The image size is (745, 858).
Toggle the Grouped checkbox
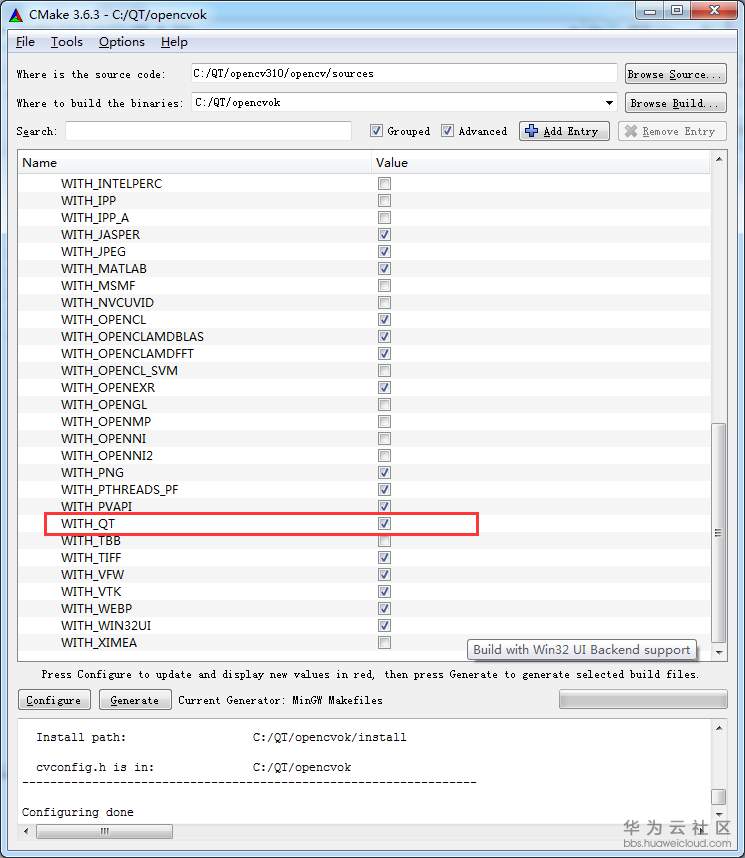click(376, 131)
